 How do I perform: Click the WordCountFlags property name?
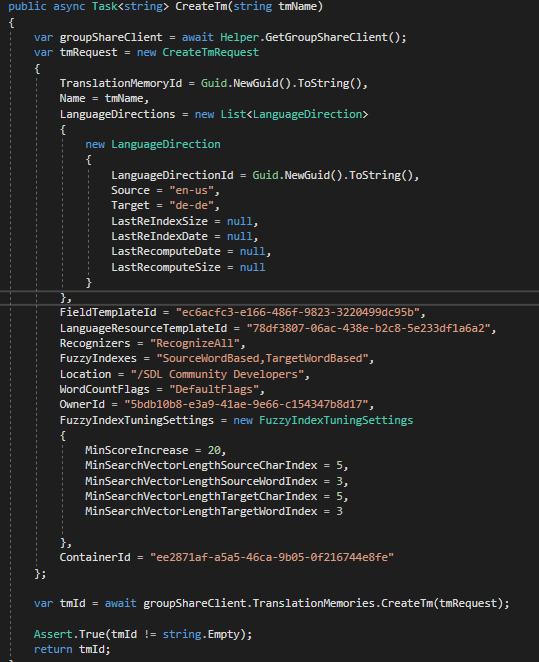coord(104,389)
